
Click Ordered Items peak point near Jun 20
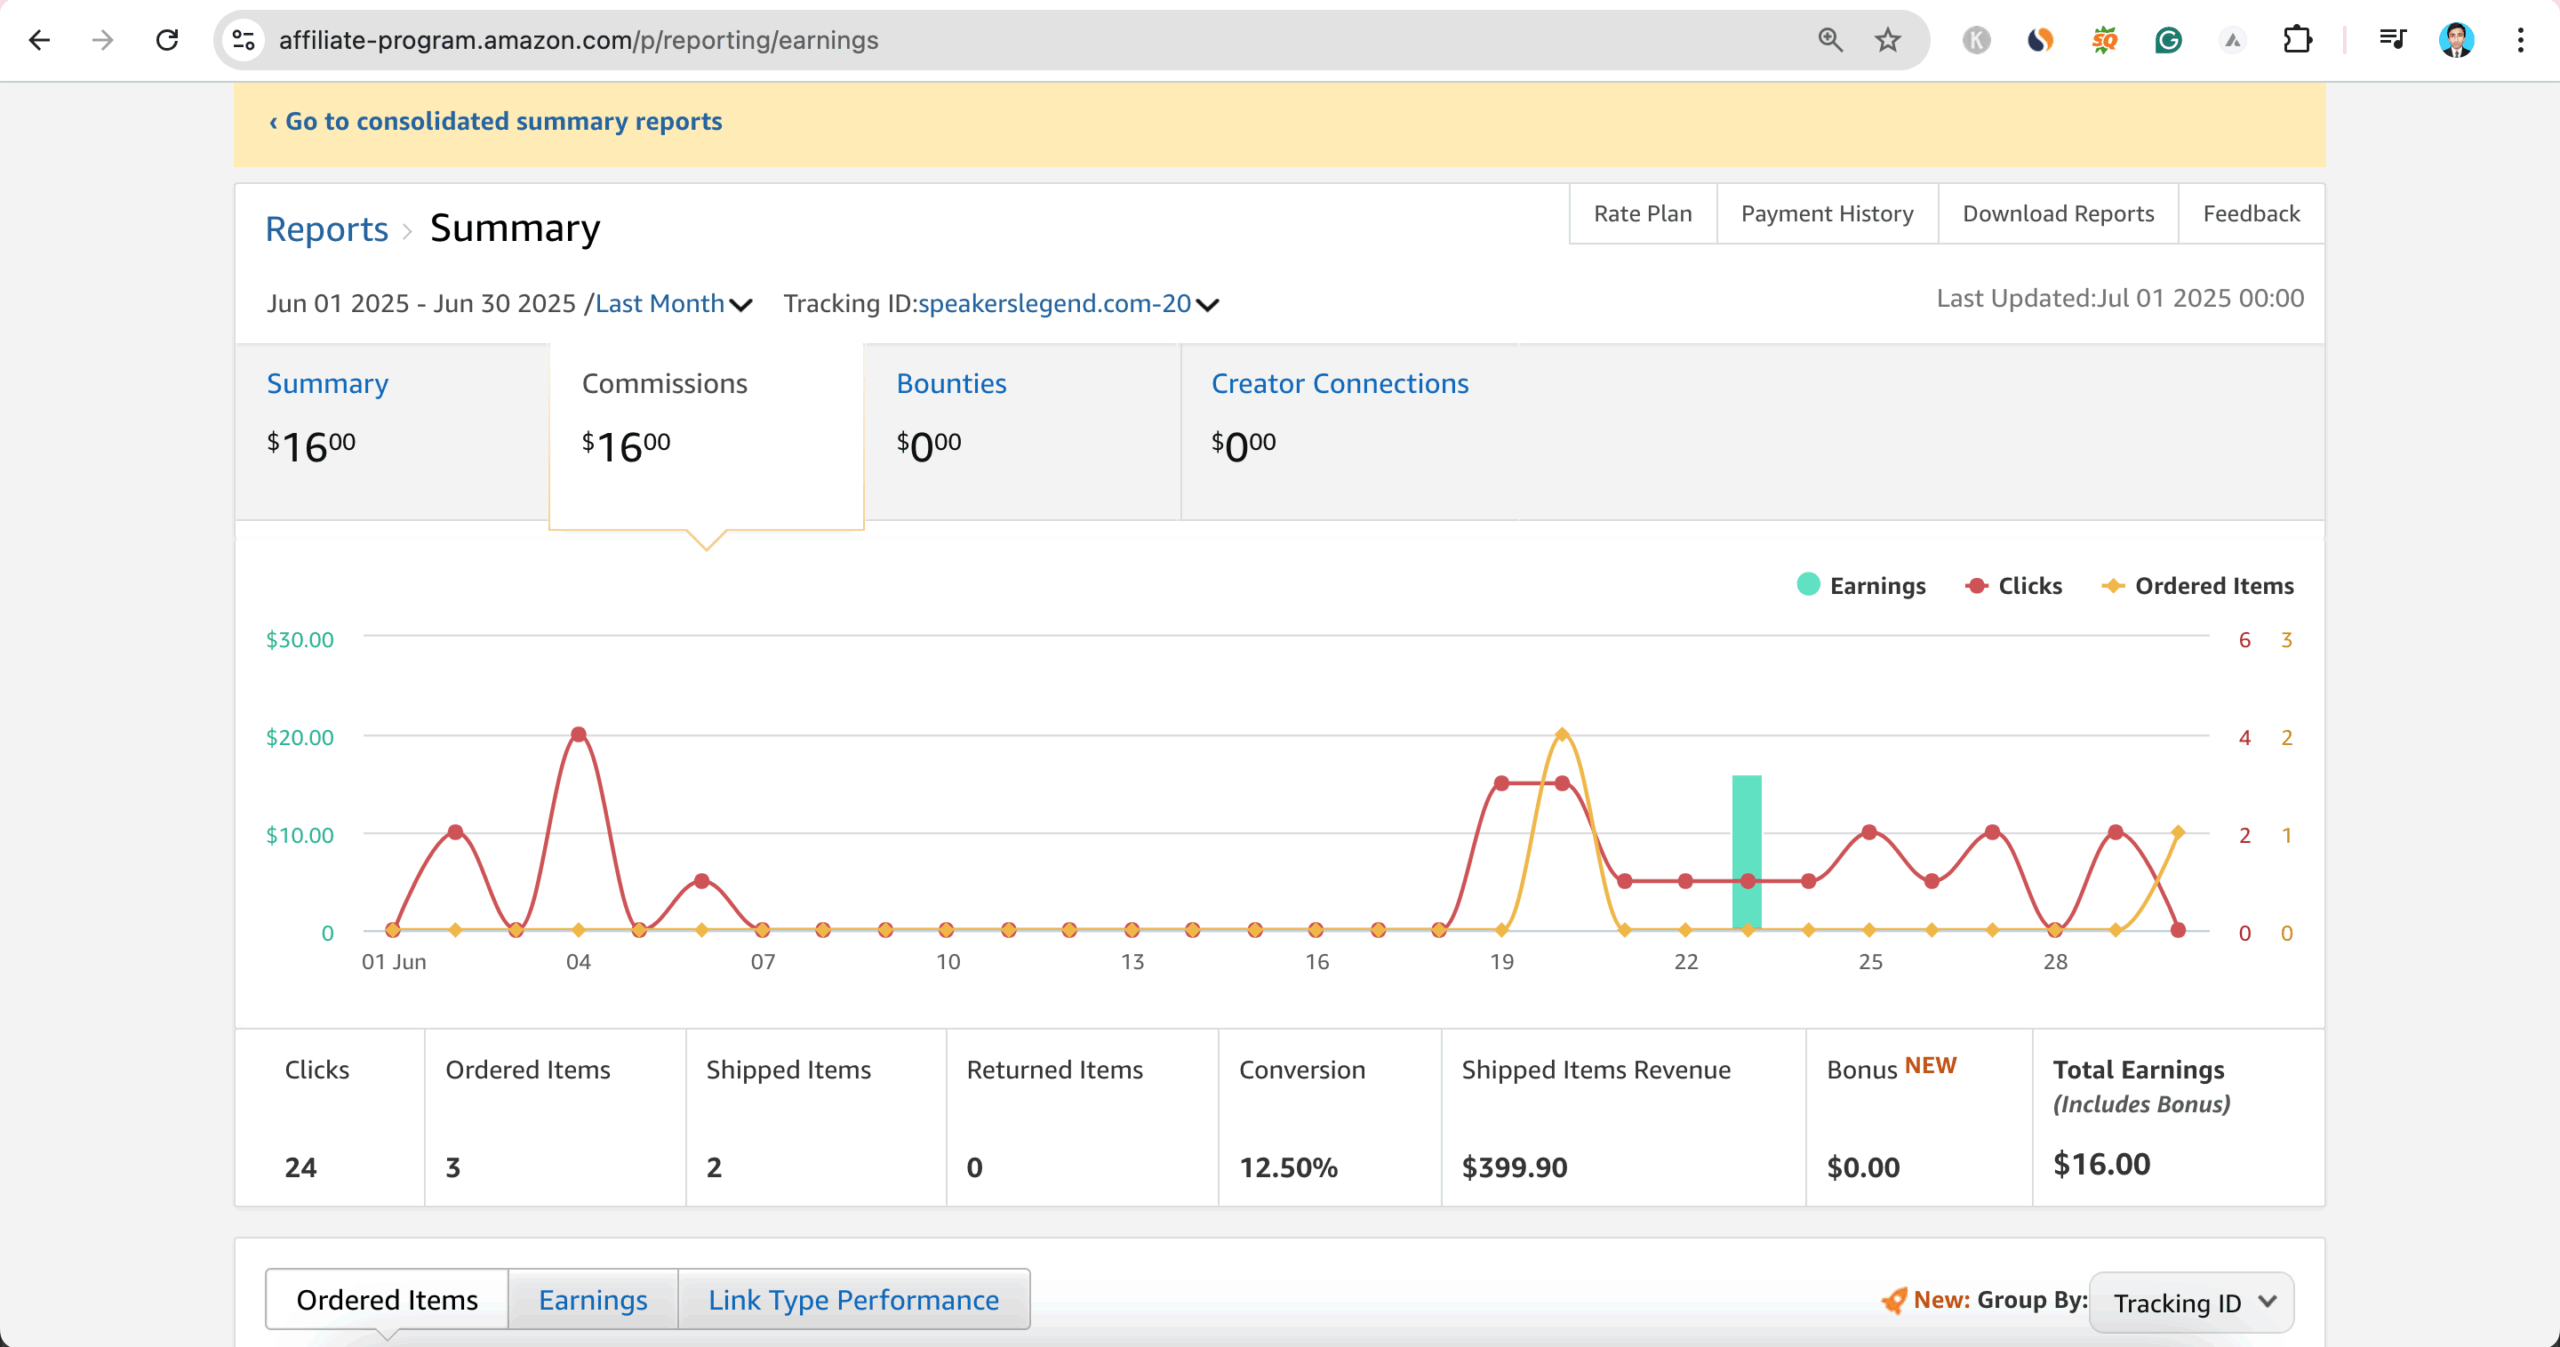tap(1562, 734)
